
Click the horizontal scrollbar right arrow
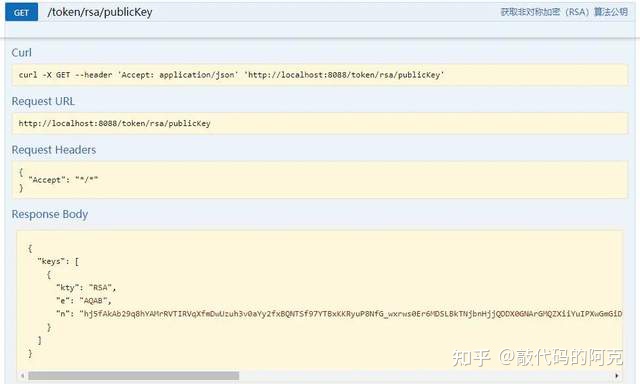click(617, 375)
